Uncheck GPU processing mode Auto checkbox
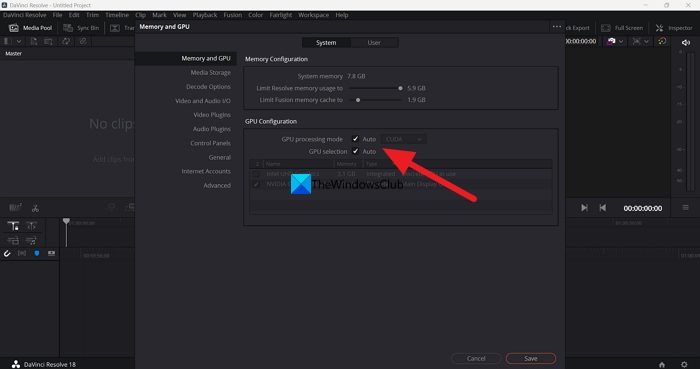Screen dimensions: 700x369 355,139
